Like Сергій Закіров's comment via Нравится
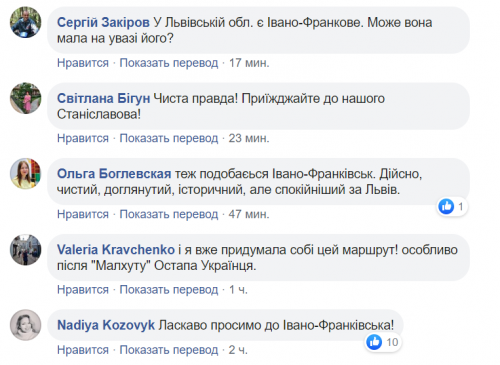Image resolution: width=500 pixels, height=365 pixels. tap(83, 63)
